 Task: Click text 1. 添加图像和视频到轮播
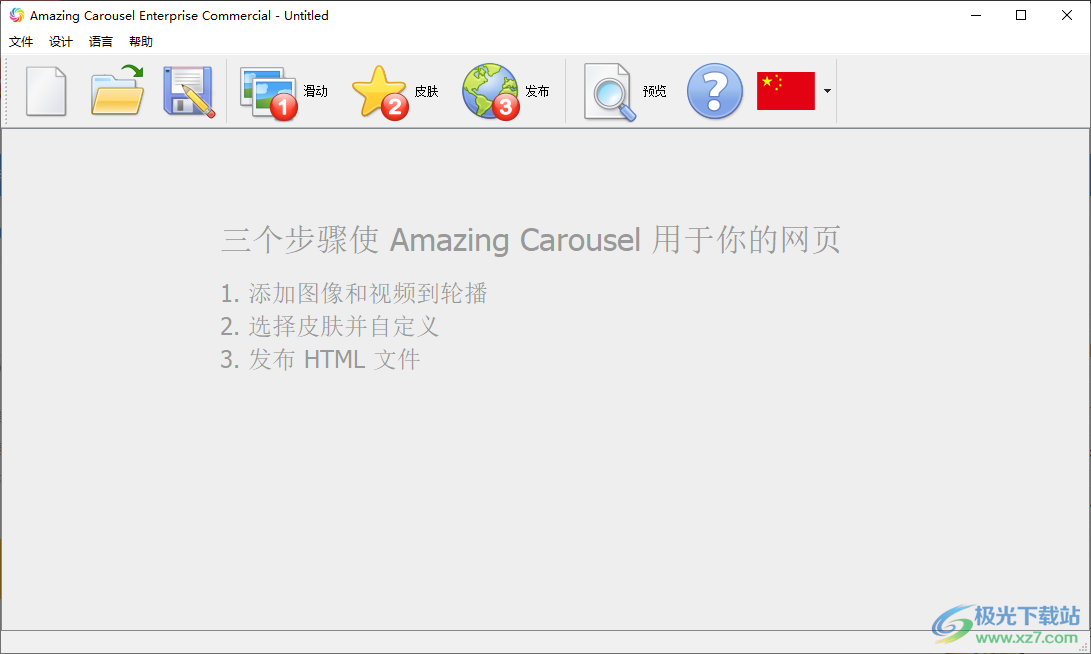[x=353, y=294]
